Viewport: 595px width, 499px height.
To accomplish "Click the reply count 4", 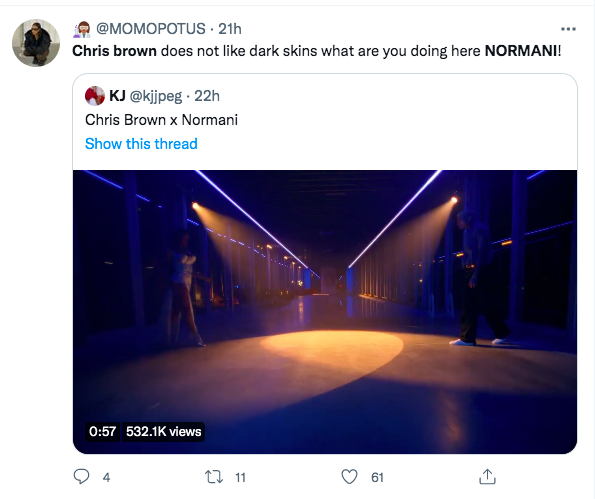I will [x=107, y=477].
